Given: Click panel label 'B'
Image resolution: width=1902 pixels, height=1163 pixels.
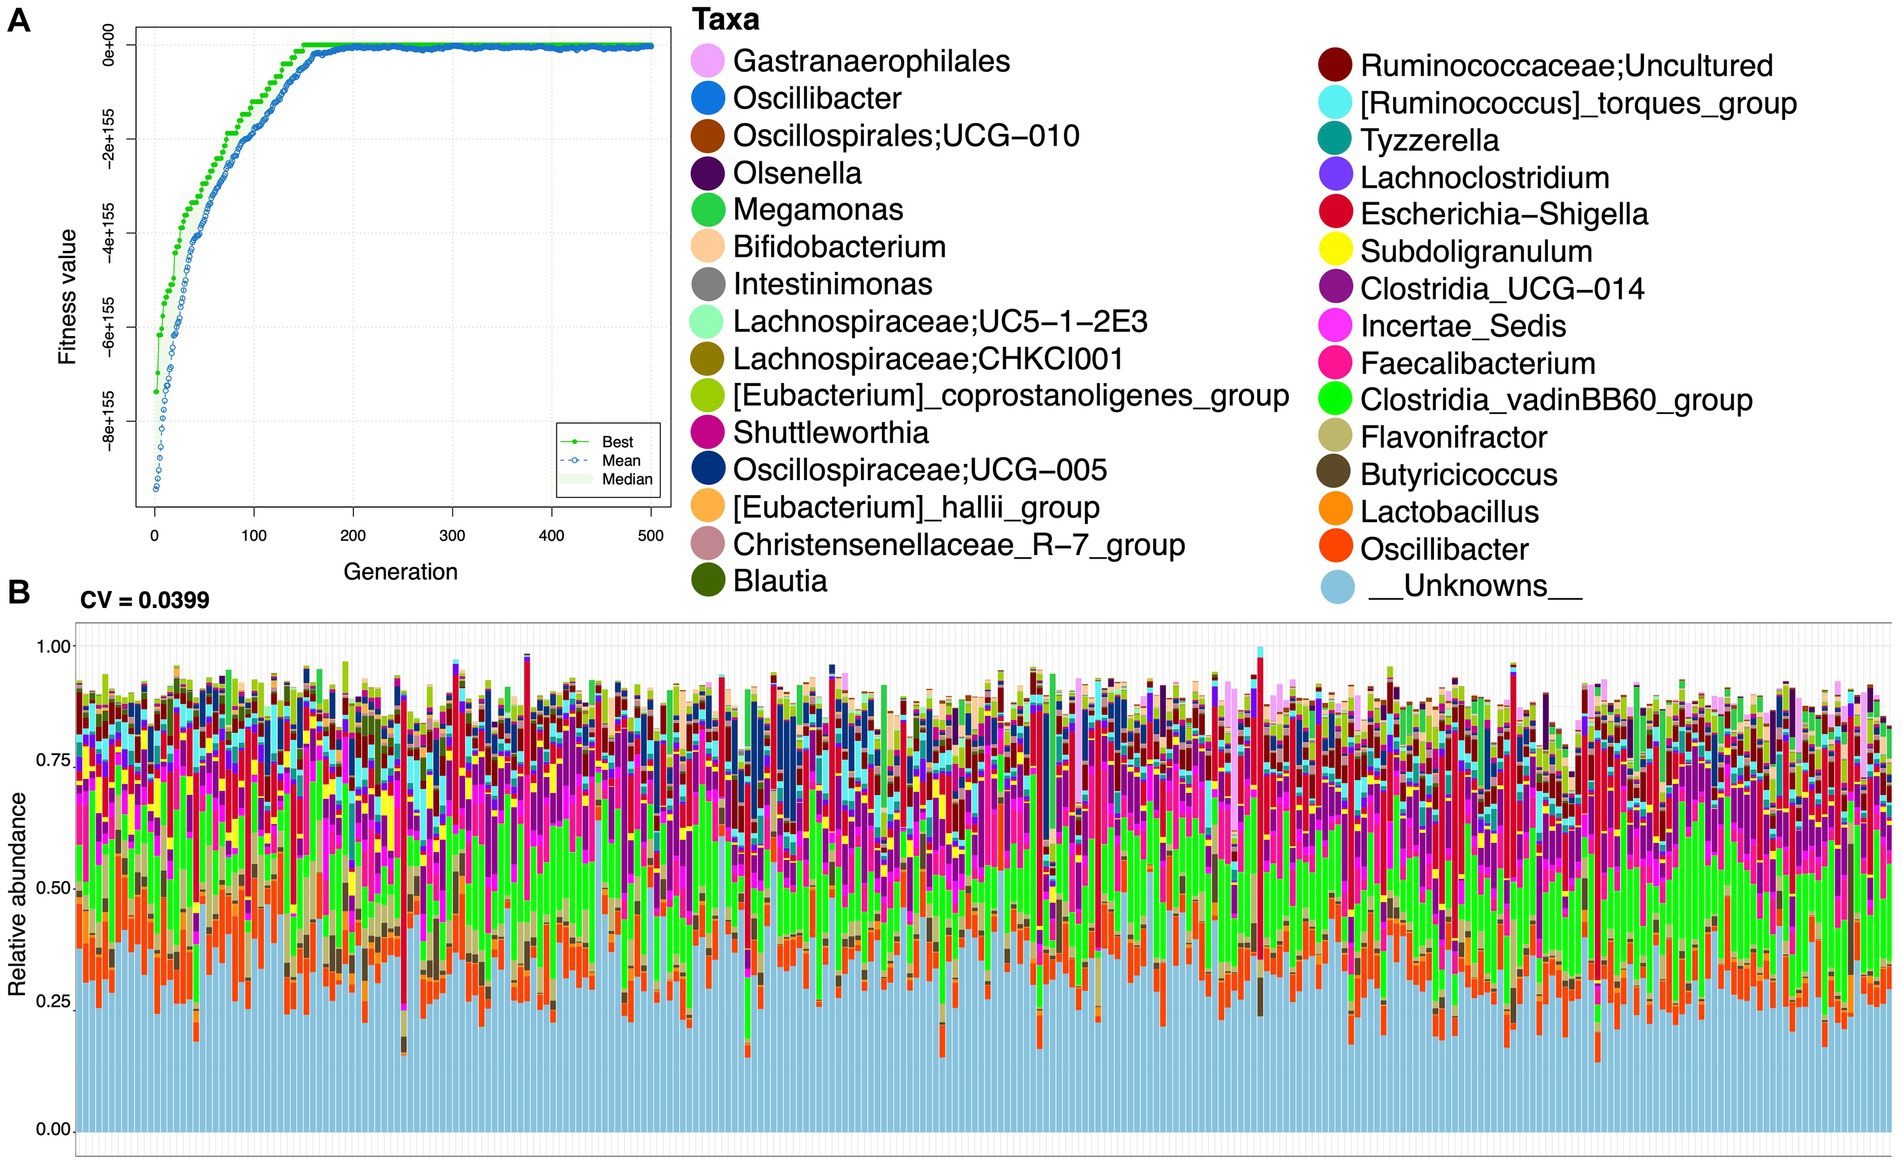Looking at the screenshot, I should tap(18, 592).
